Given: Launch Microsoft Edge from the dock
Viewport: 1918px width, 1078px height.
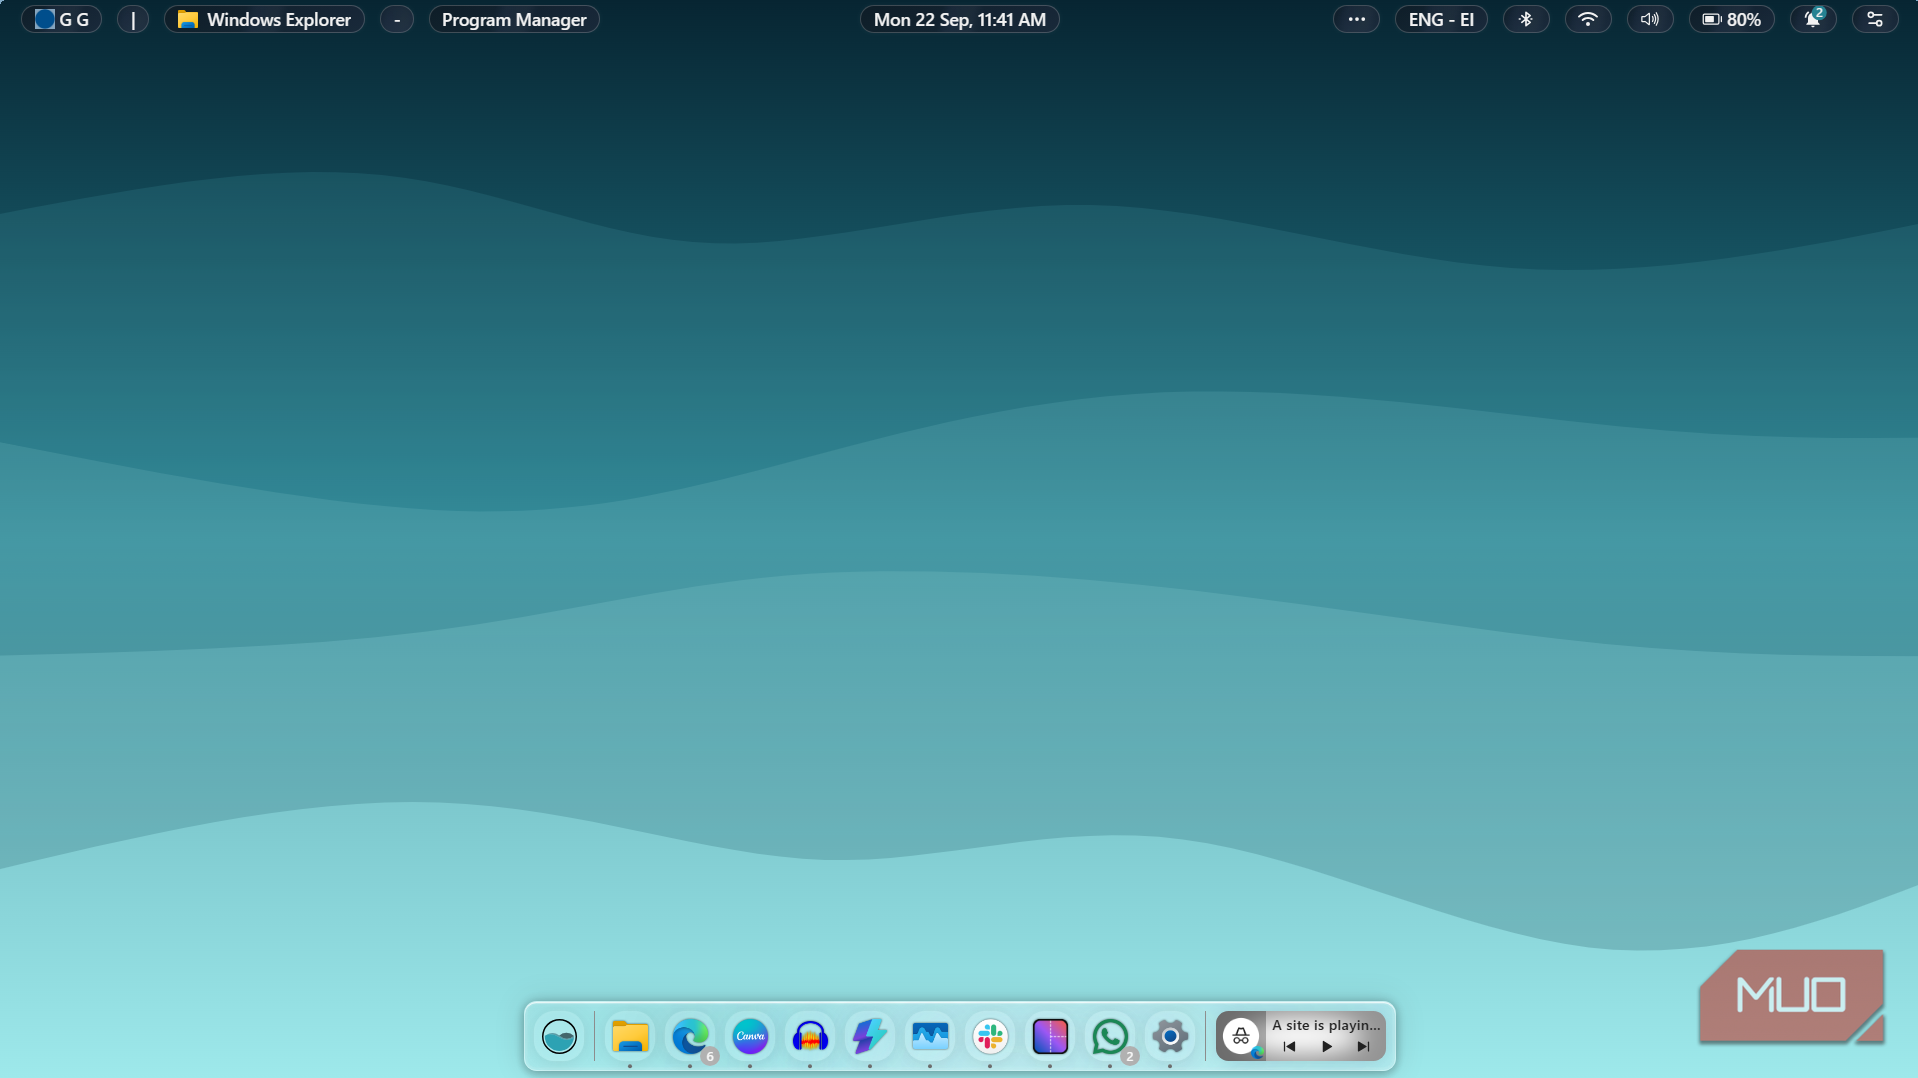Looking at the screenshot, I should [690, 1036].
